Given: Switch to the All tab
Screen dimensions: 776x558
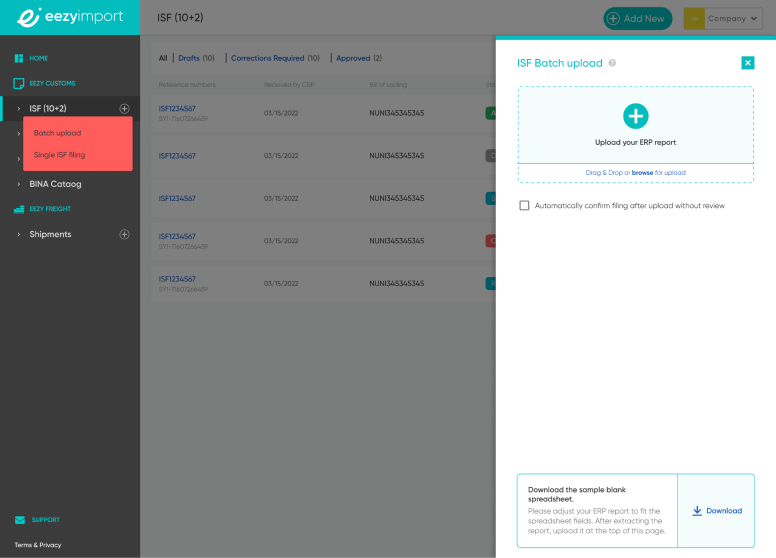Looking at the screenshot, I should [x=163, y=58].
